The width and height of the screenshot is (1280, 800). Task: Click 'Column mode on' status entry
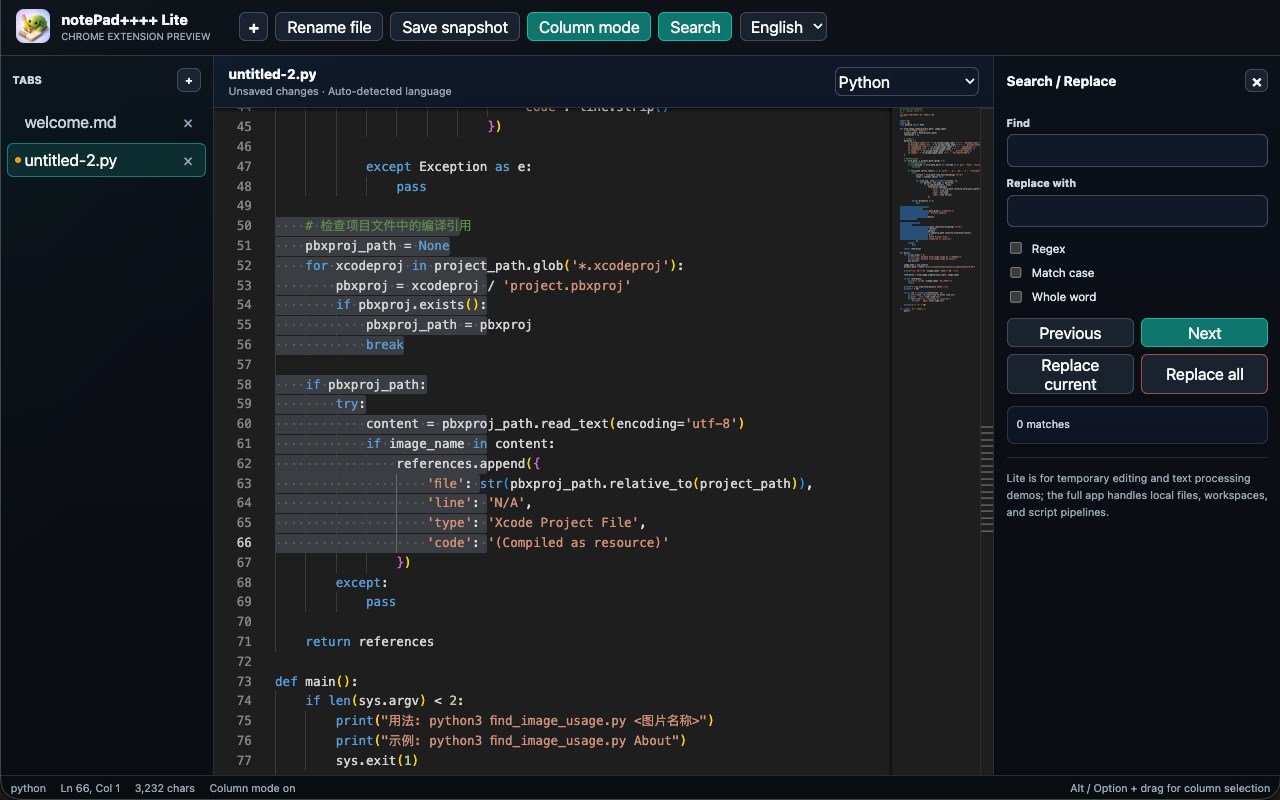[x=252, y=788]
